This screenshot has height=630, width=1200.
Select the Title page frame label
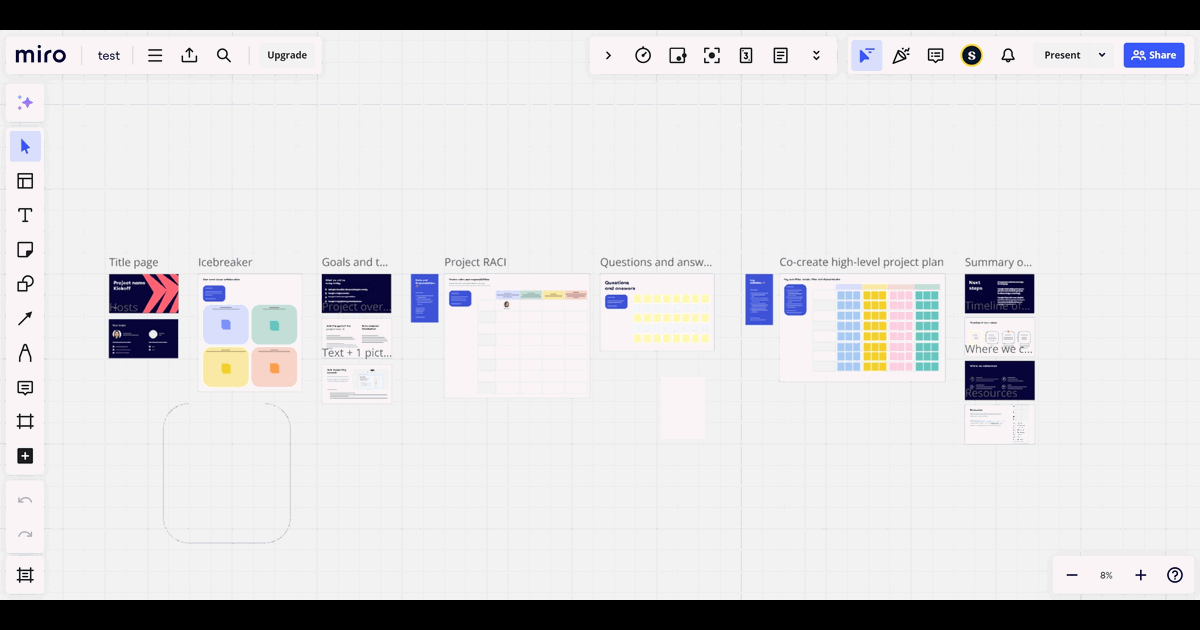pyautogui.click(x=134, y=263)
